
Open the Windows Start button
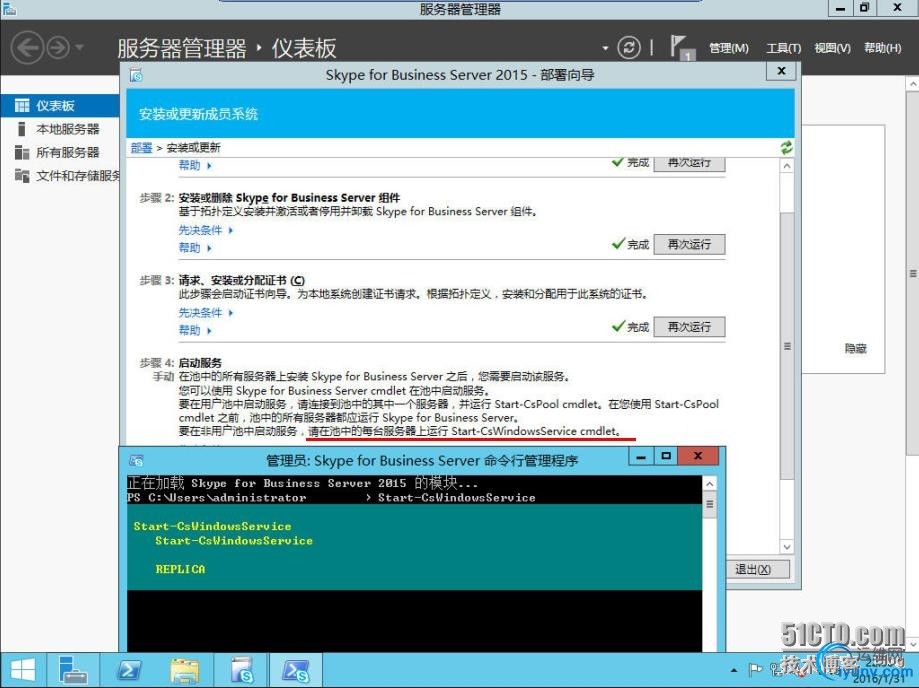click(x=22, y=670)
